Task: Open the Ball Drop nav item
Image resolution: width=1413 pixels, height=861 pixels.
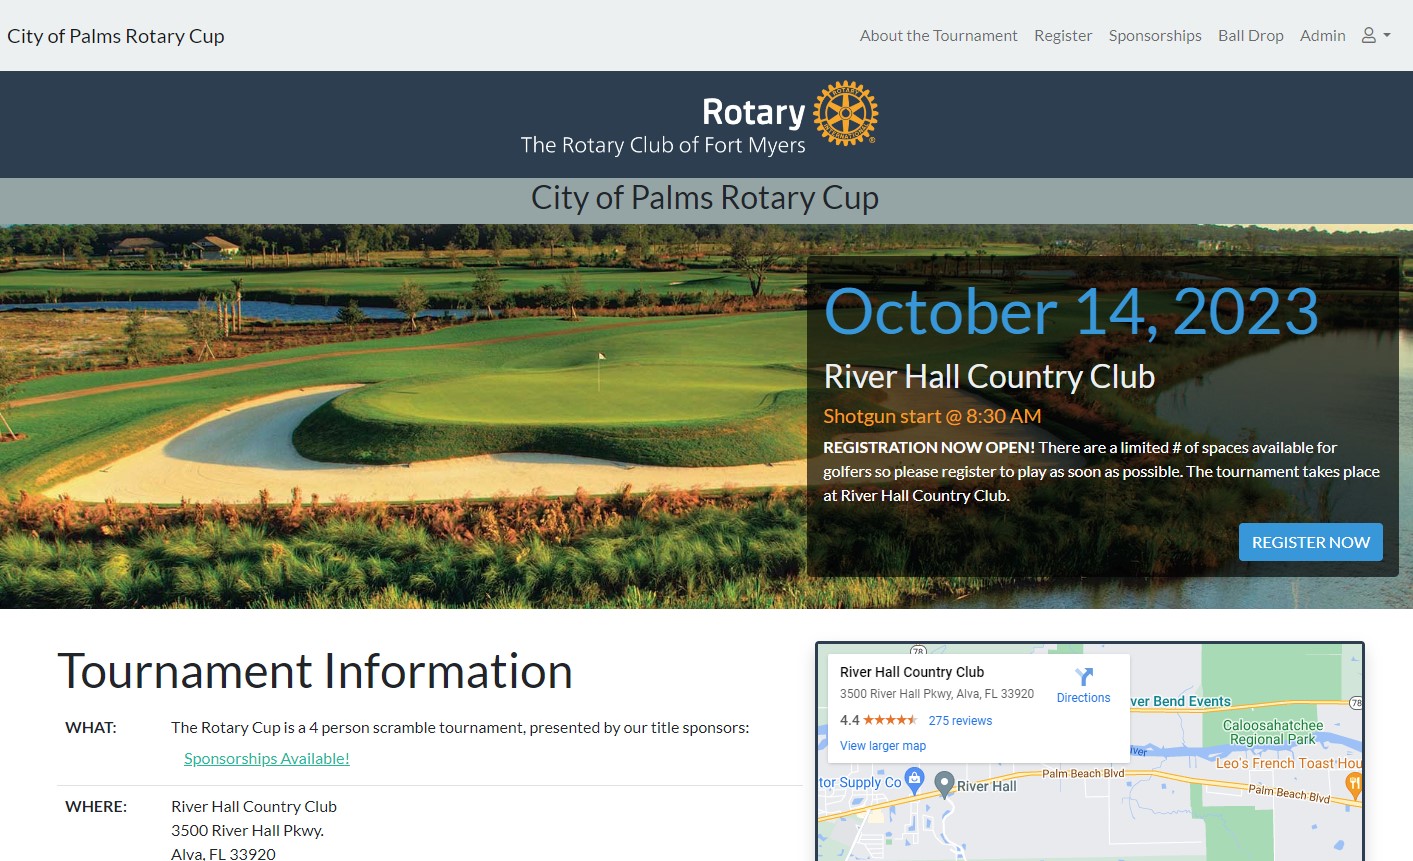Action: [1250, 35]
